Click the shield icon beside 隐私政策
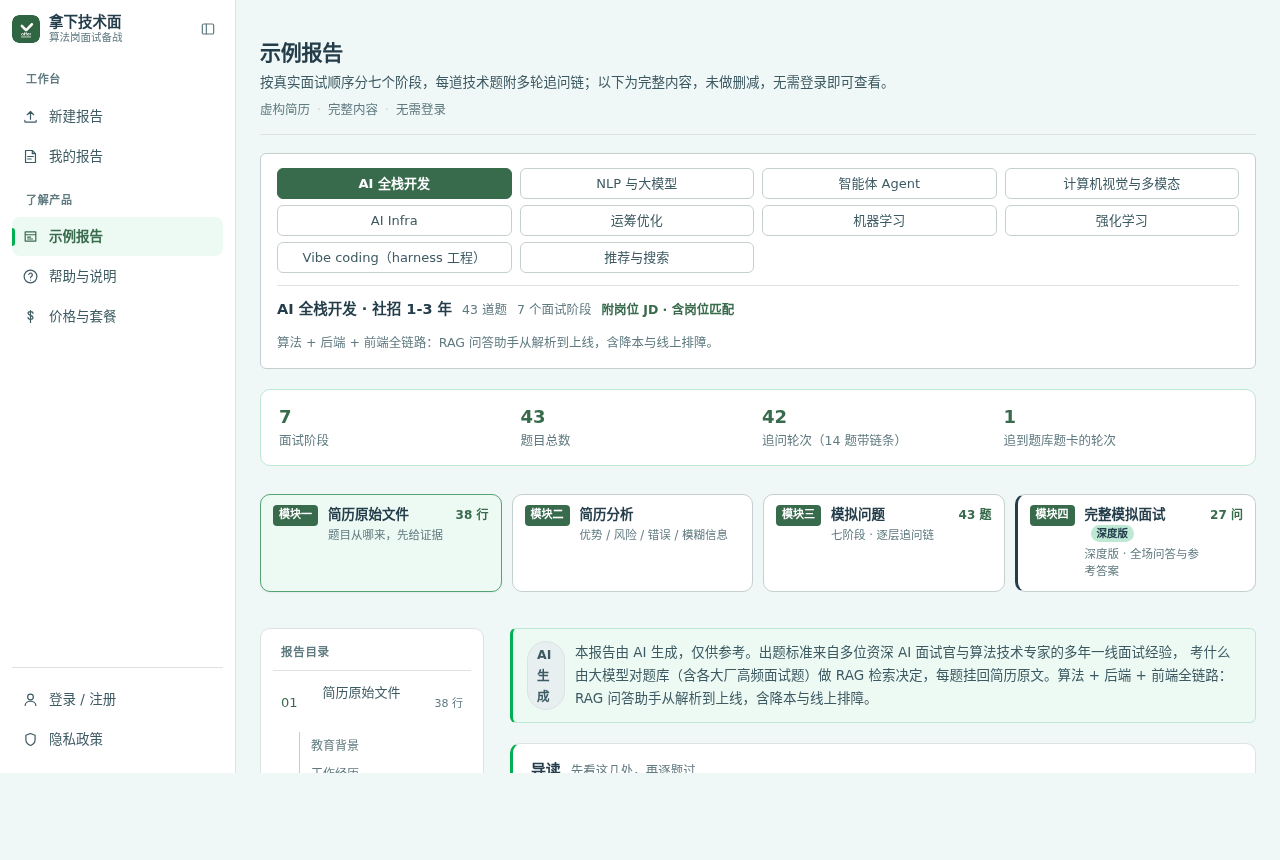The image size is (1280, 860). tap(30, 740)
